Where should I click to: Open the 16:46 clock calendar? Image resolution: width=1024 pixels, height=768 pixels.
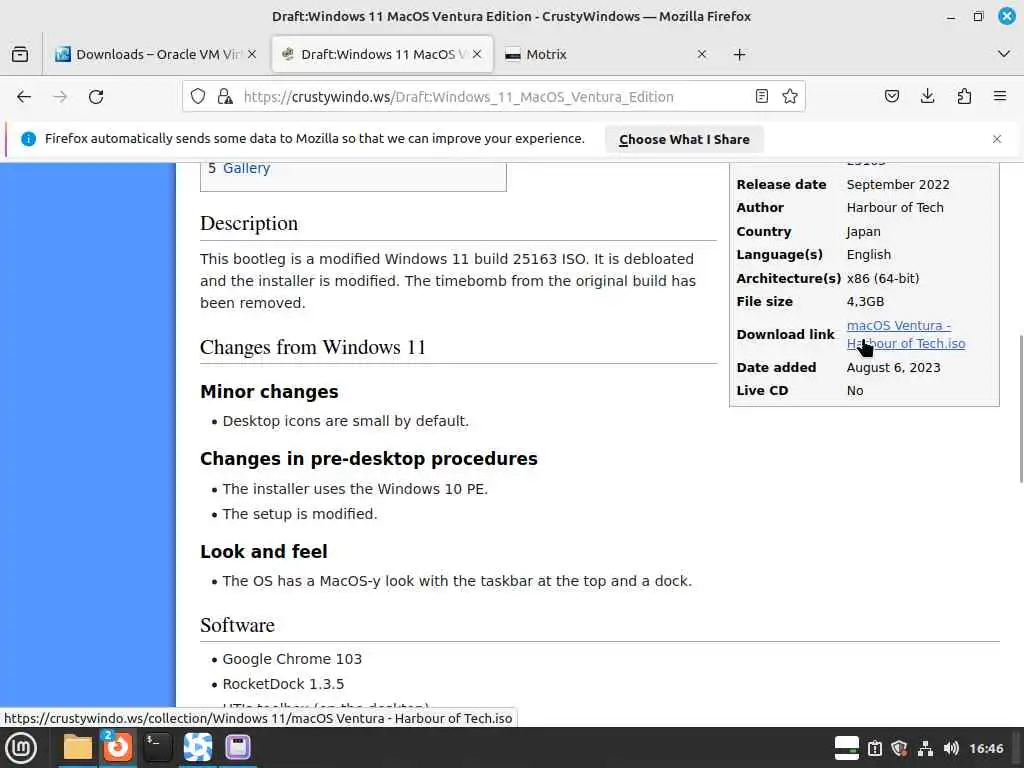coord(986,748)
